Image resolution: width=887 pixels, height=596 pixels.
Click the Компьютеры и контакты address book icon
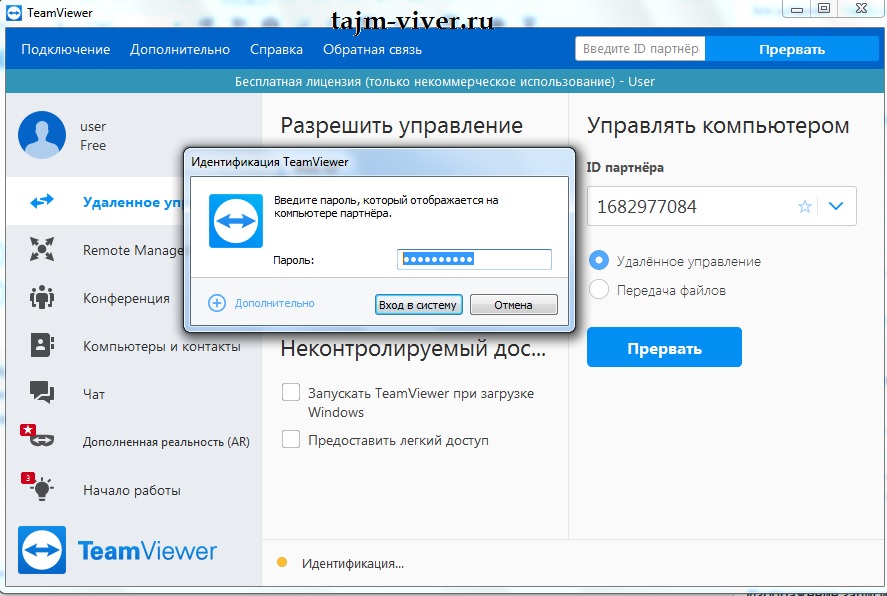click(x=42, y=345)
